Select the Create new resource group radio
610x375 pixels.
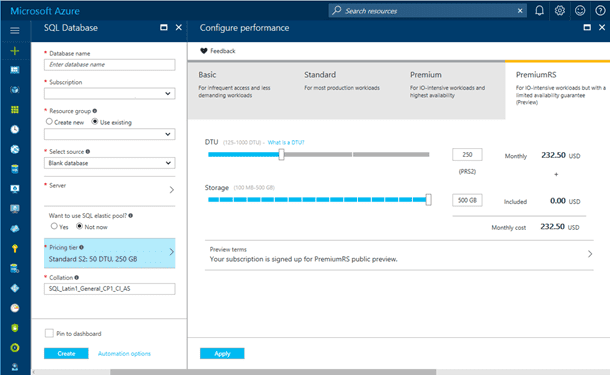[x=49, y=121]
